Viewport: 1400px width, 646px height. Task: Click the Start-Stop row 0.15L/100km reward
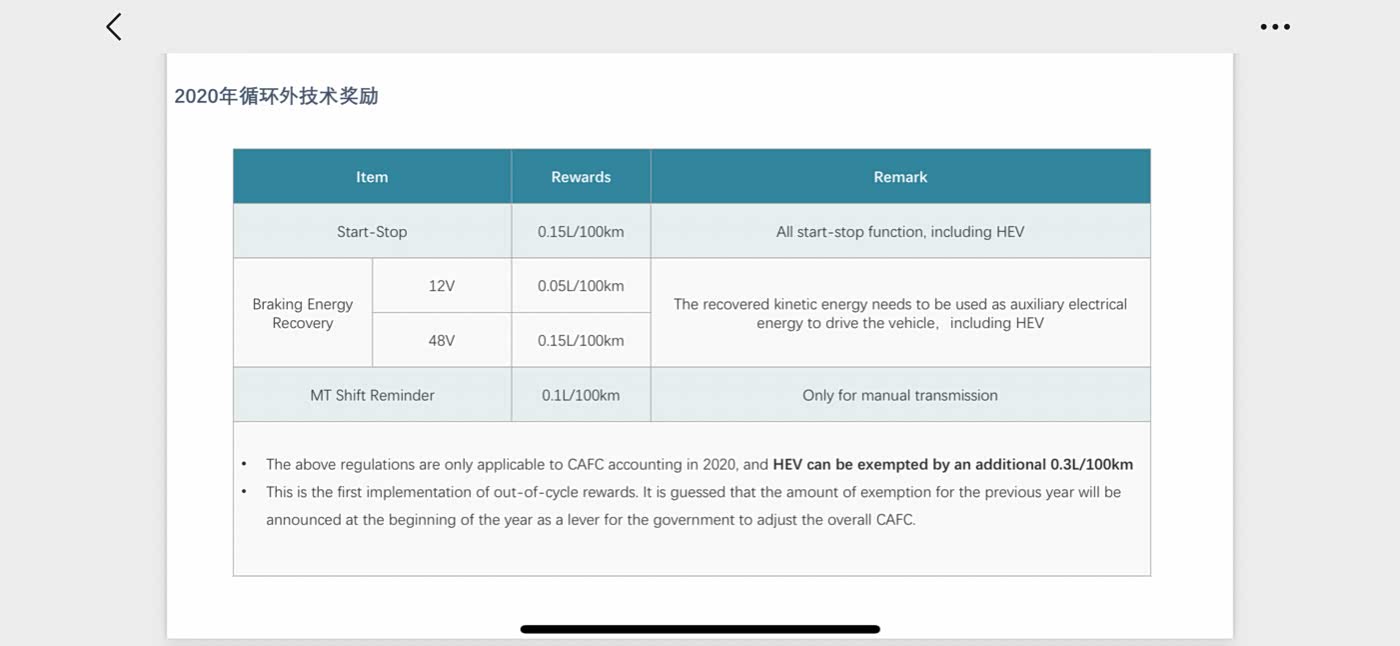point(581,232)
